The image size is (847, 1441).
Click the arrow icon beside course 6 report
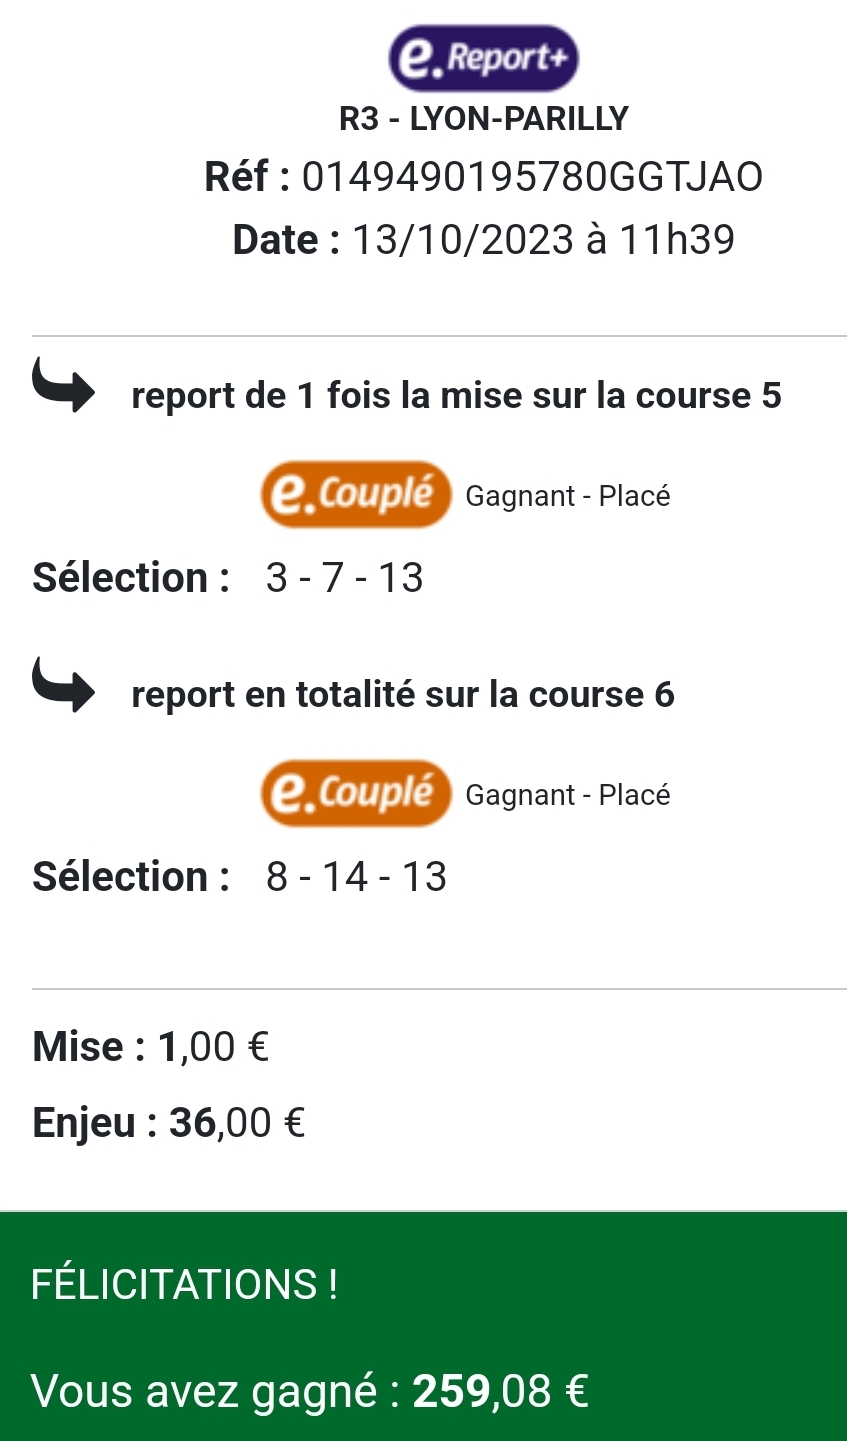coord(63,685)
